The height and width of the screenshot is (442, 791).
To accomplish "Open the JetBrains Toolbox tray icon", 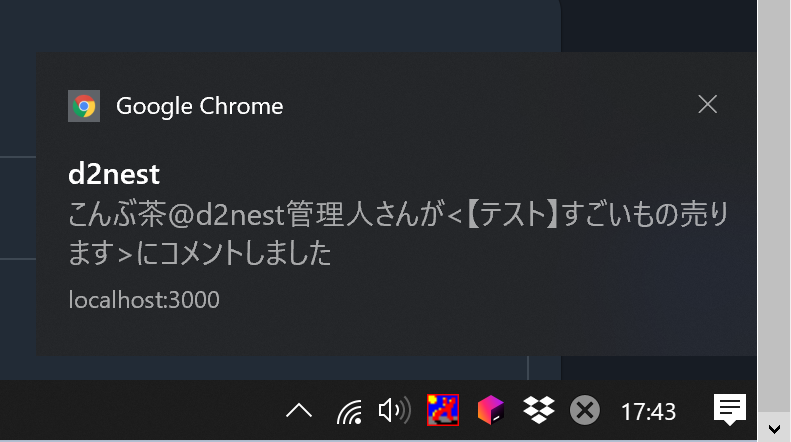I will pos(491,410).
